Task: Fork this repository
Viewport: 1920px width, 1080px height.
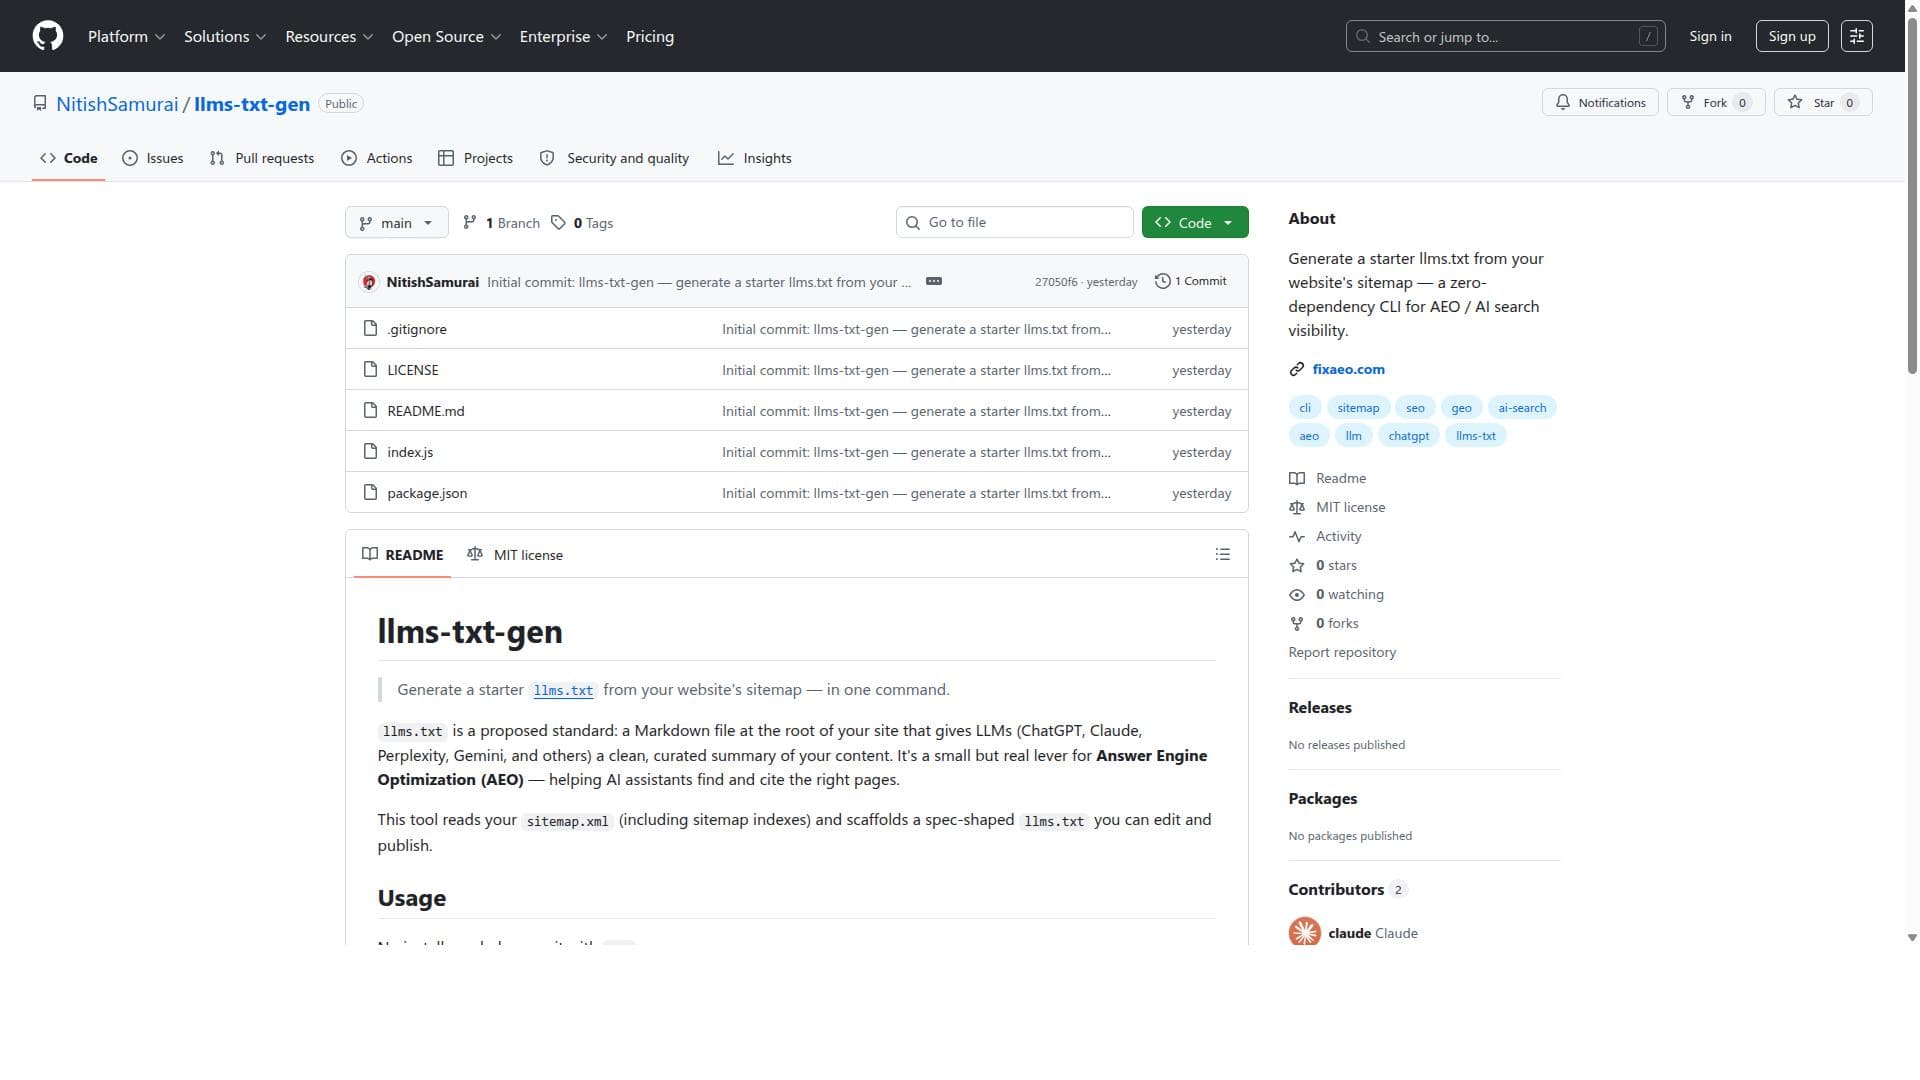Action: 1716,102
